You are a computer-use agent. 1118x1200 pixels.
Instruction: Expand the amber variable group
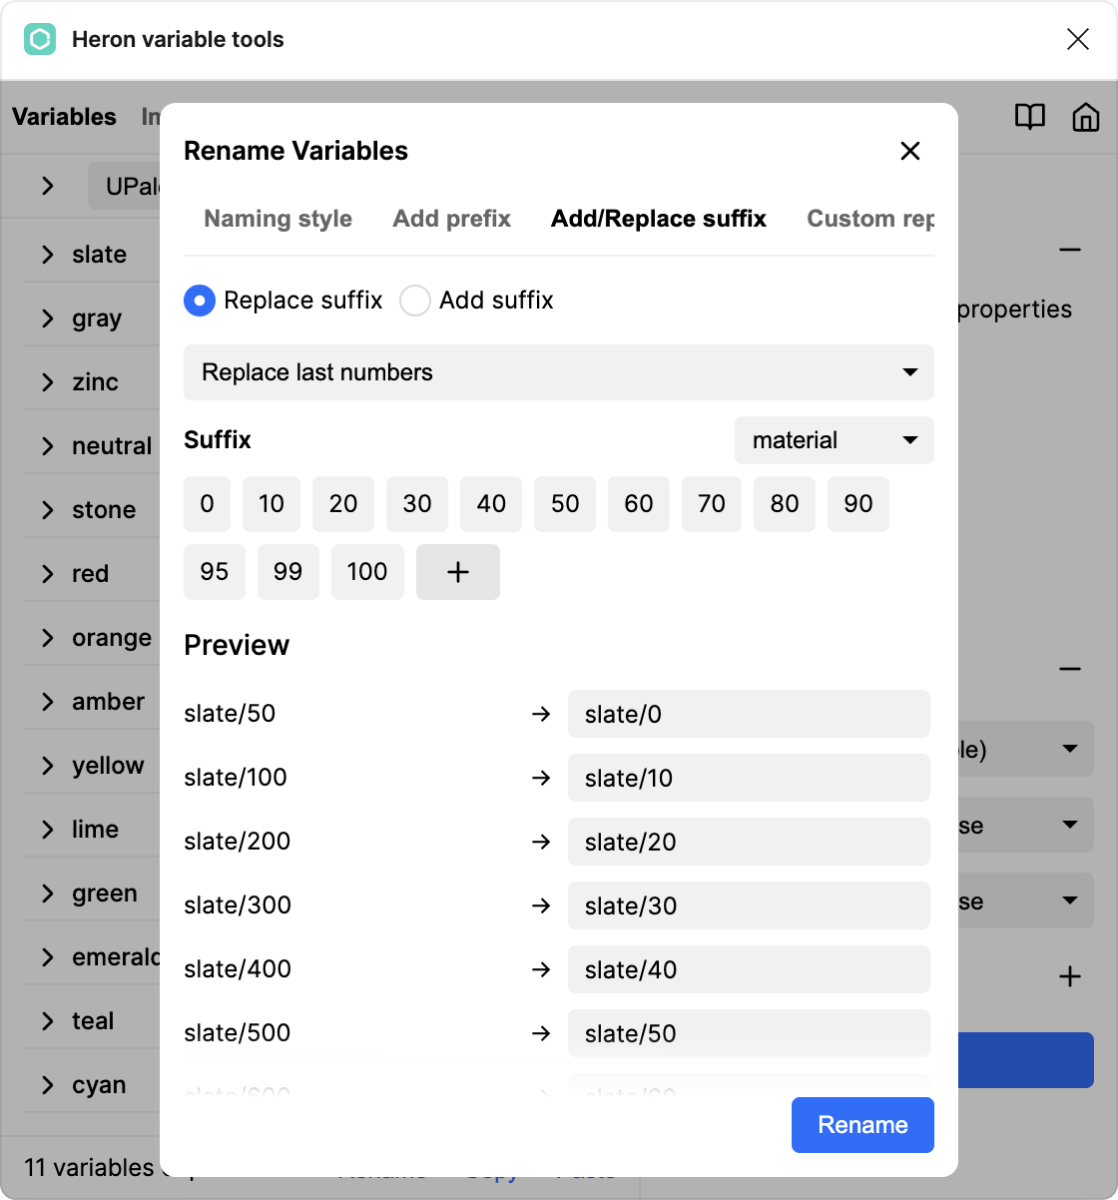pos(47,702)
